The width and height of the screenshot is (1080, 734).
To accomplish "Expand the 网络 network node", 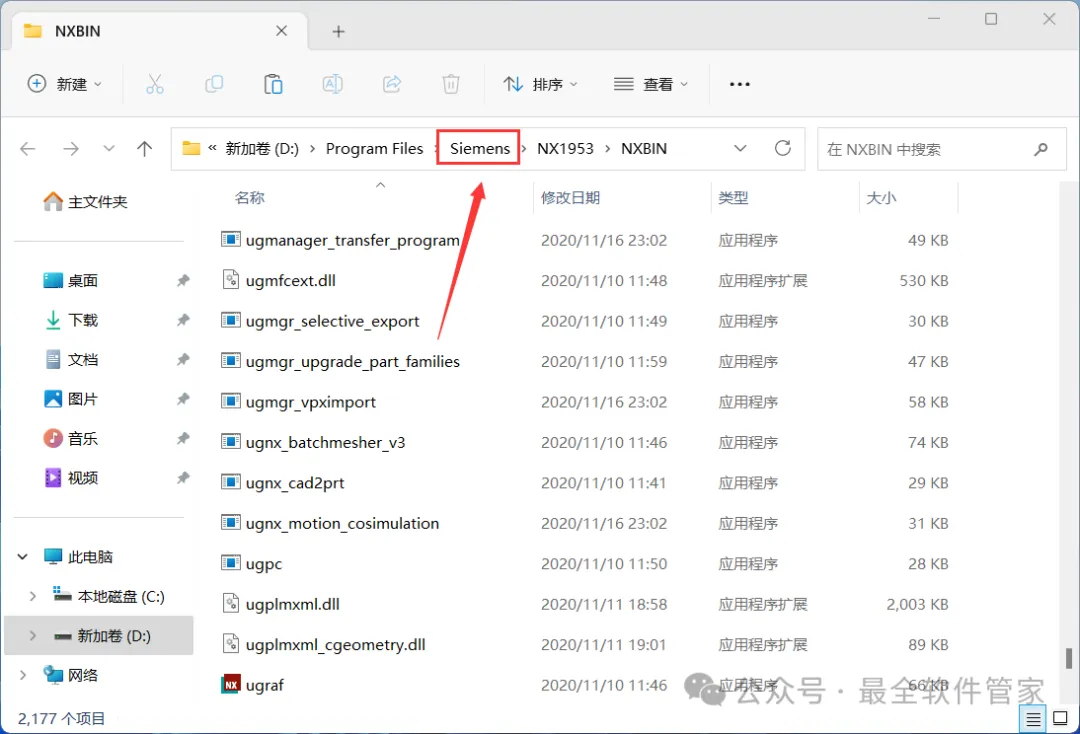I will tap(23, 675).
